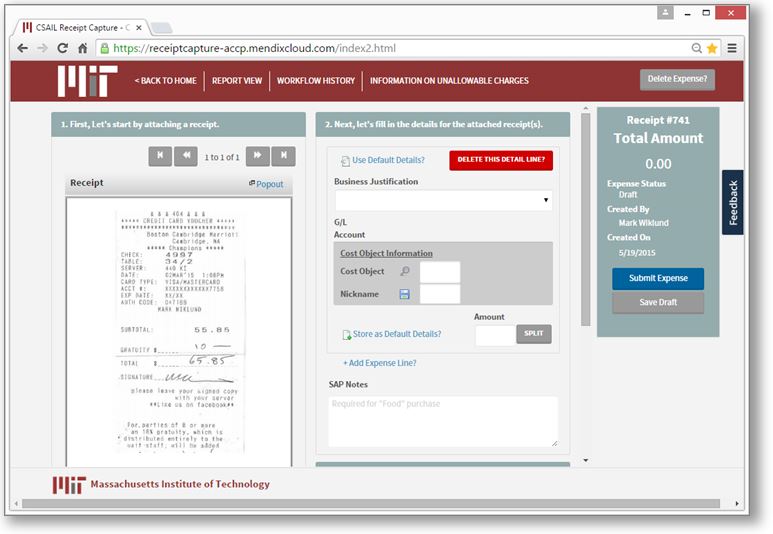Click the Use Default Details document icon
The image size is (773, 534).
[x=345, y=161]
